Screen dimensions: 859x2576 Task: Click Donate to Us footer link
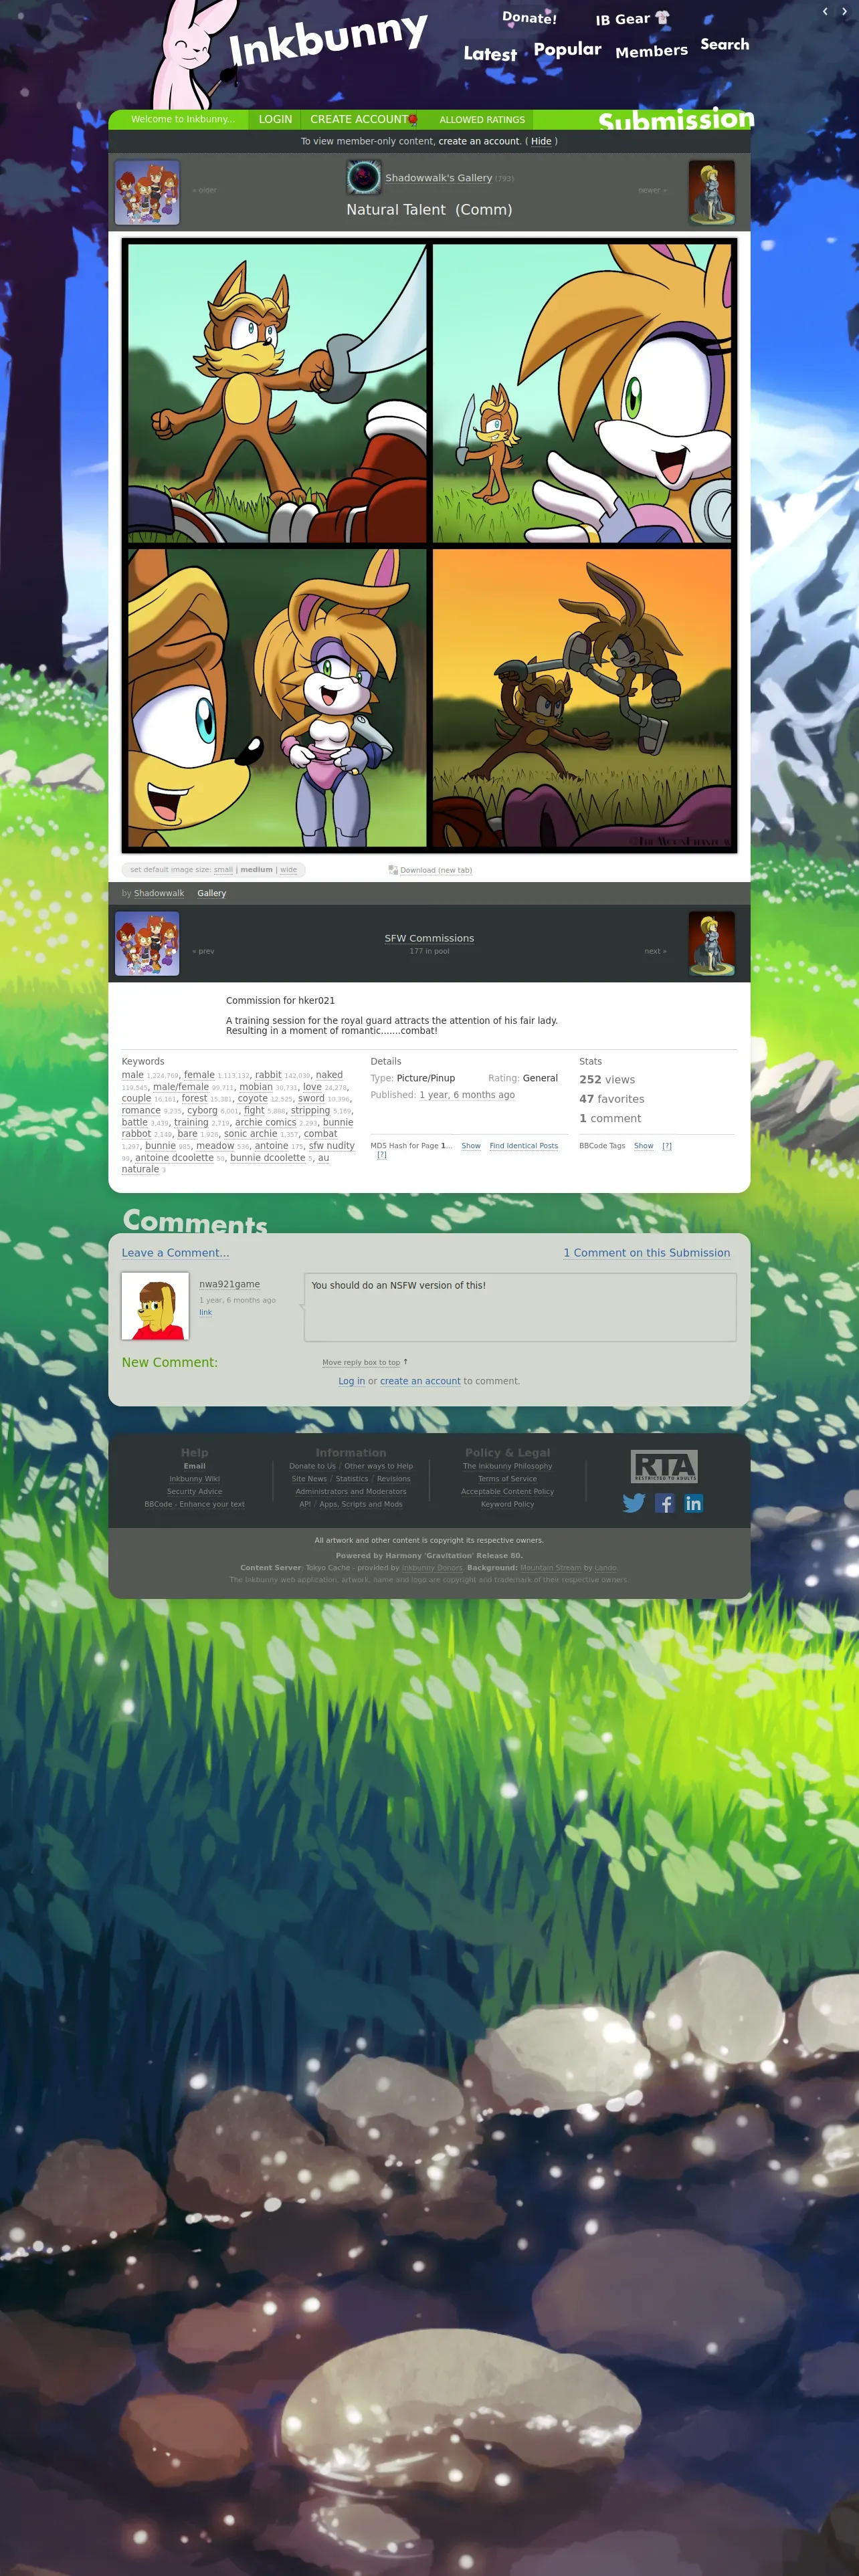(312, 1466)
